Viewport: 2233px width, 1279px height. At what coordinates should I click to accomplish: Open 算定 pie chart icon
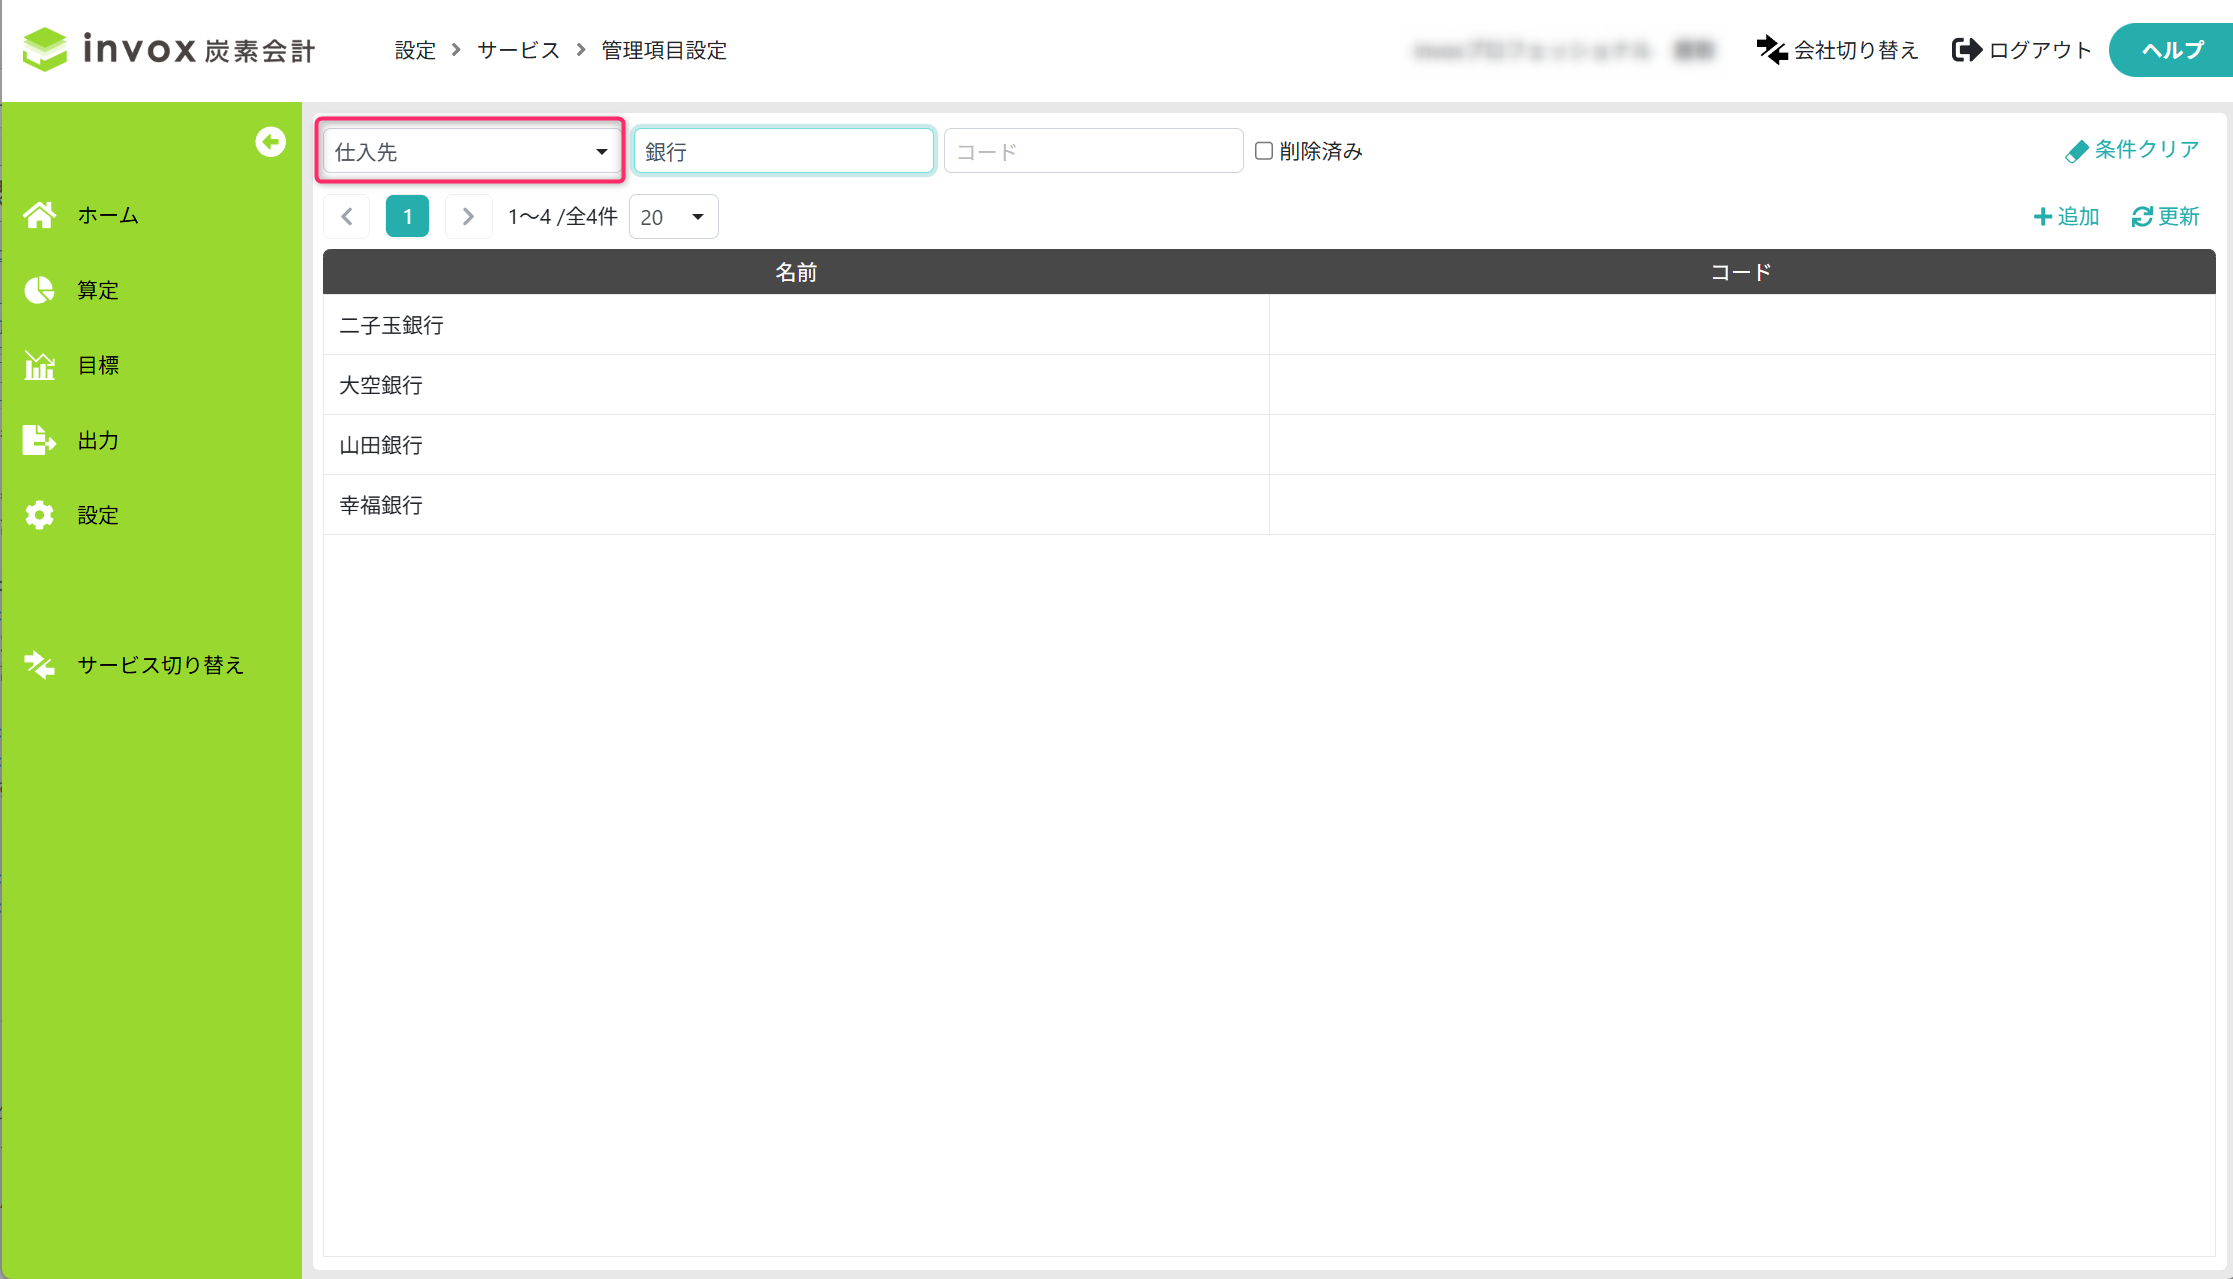pos(40,290)
